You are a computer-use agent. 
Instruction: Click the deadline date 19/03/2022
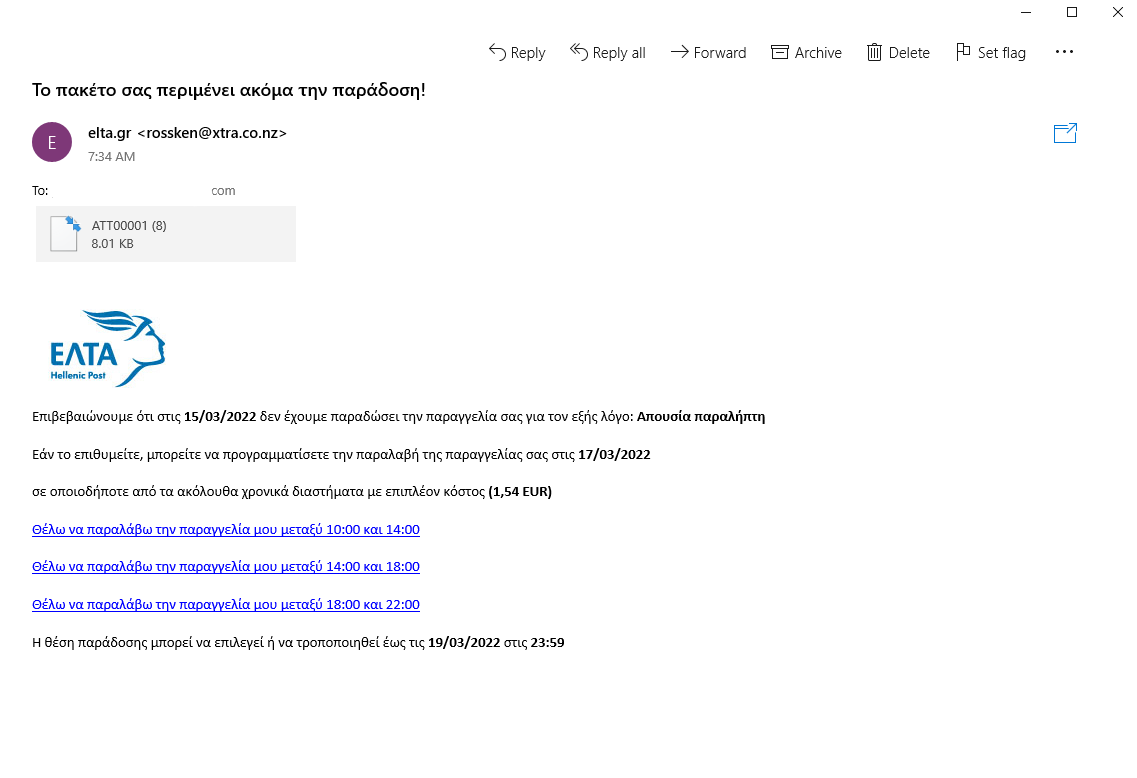click(x=464, y=642)
